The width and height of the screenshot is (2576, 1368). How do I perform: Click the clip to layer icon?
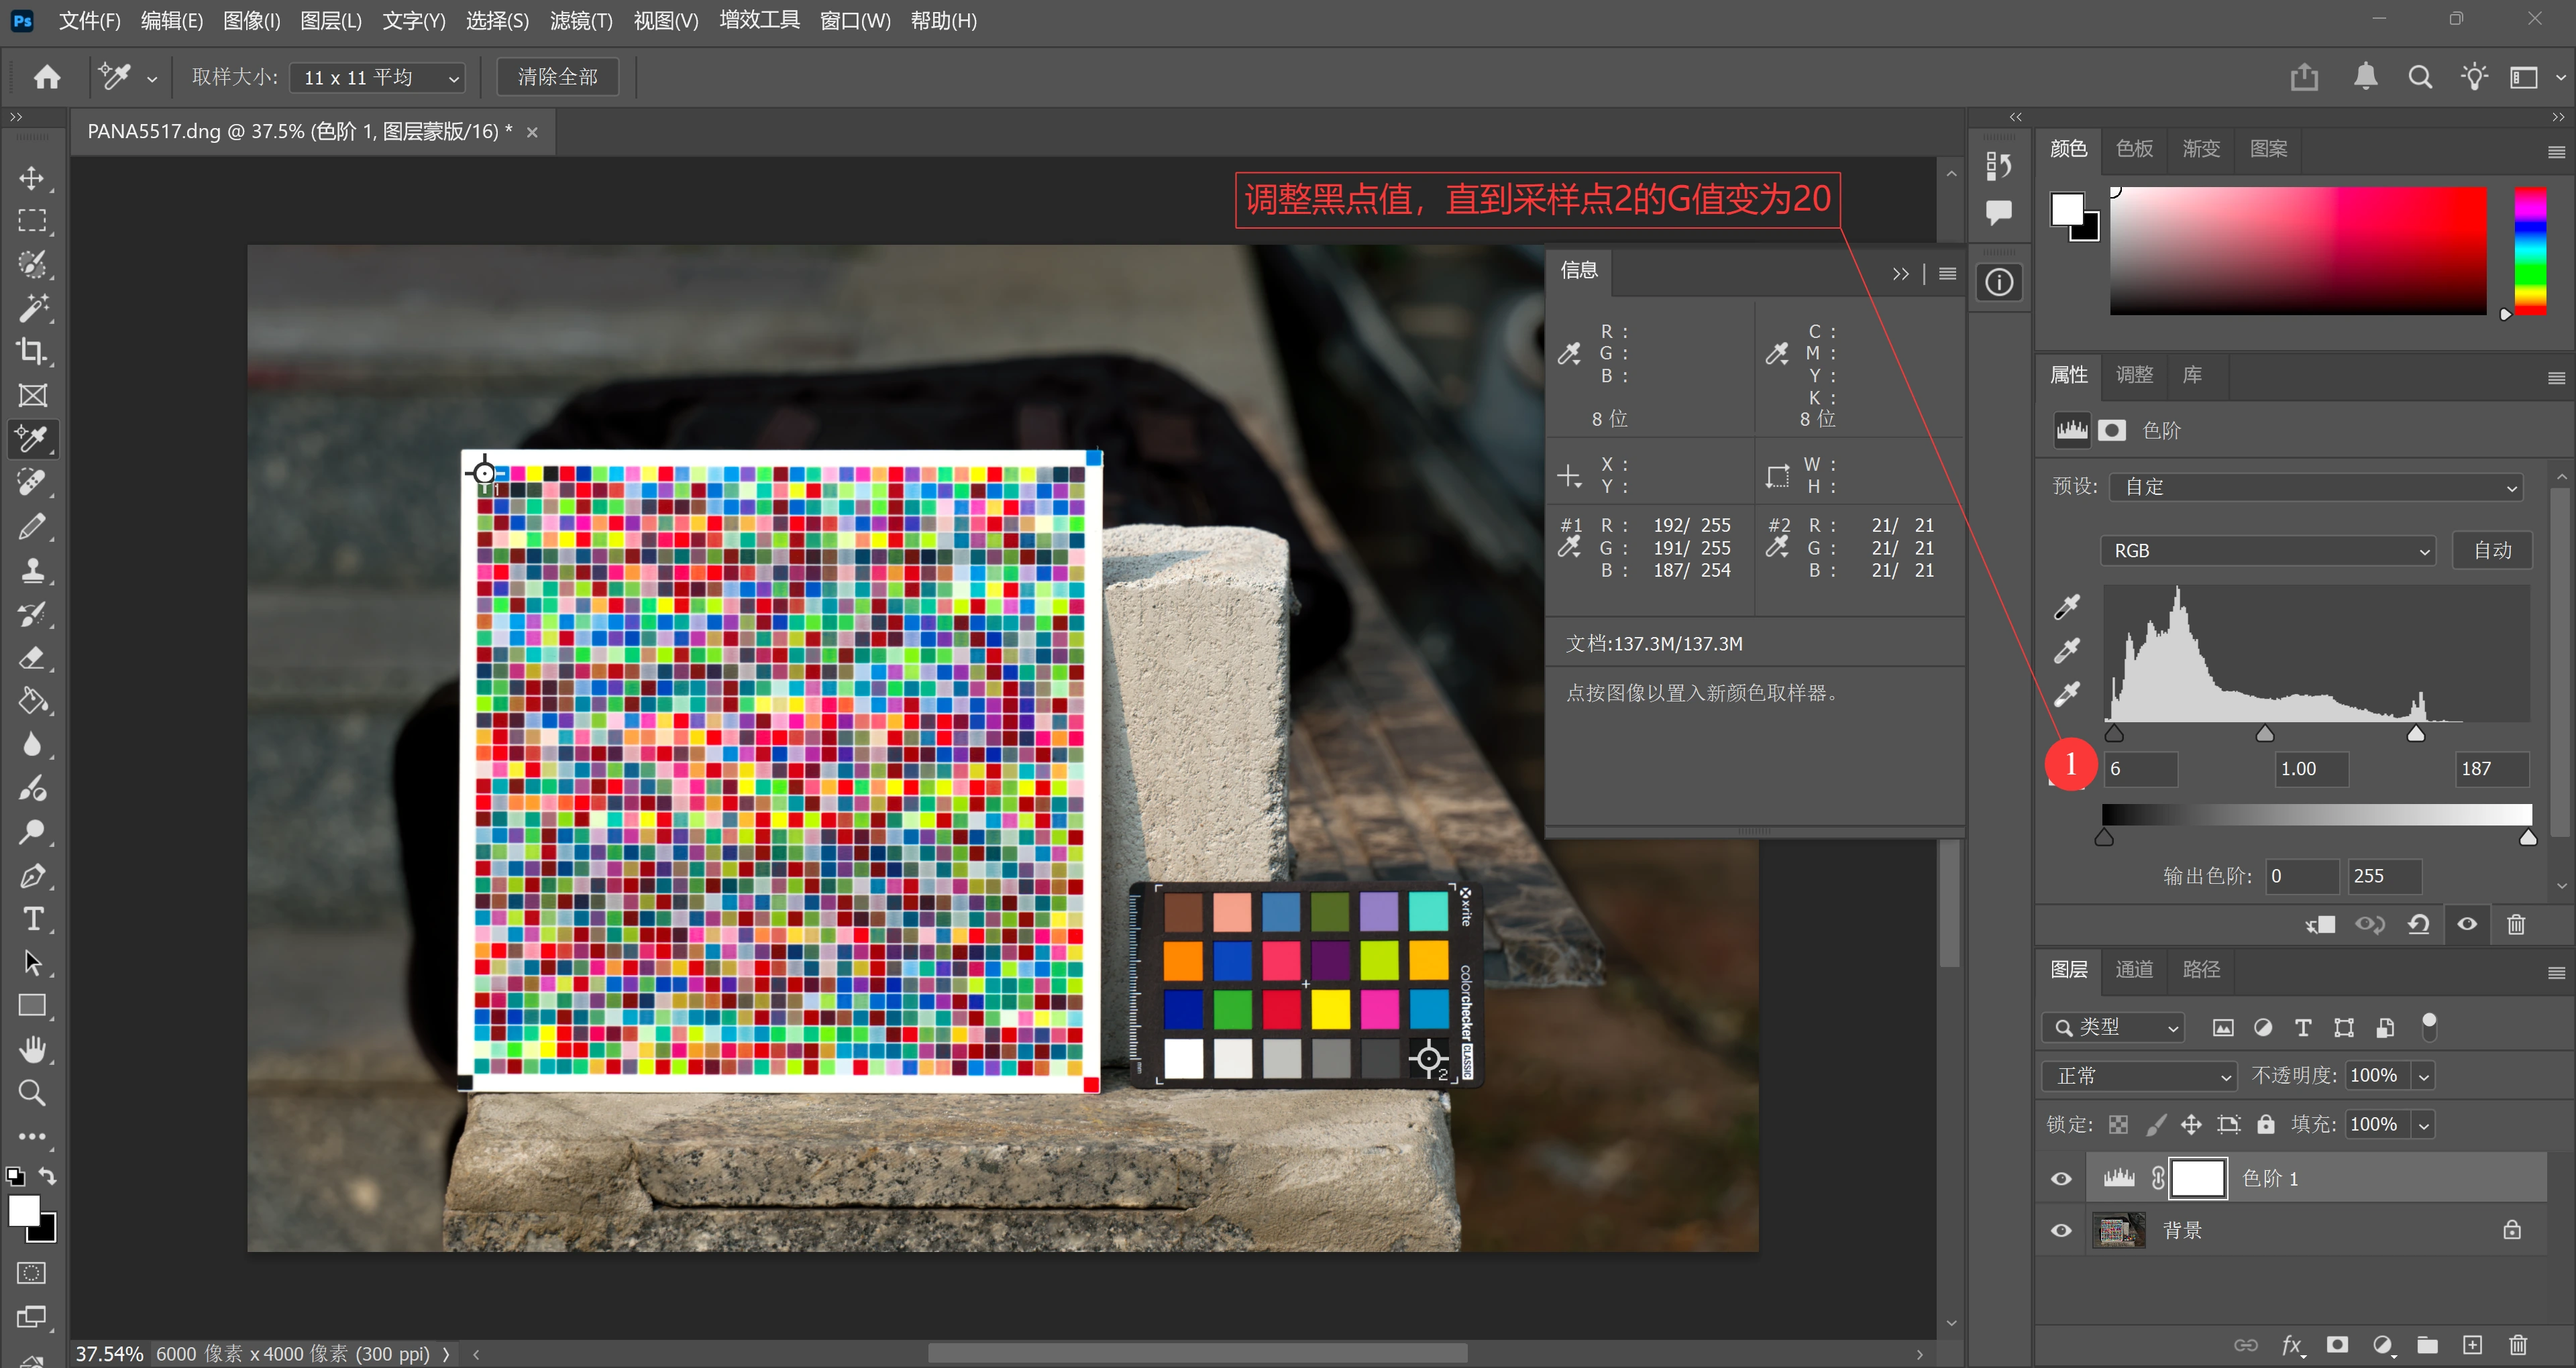tap(2321, 924)
